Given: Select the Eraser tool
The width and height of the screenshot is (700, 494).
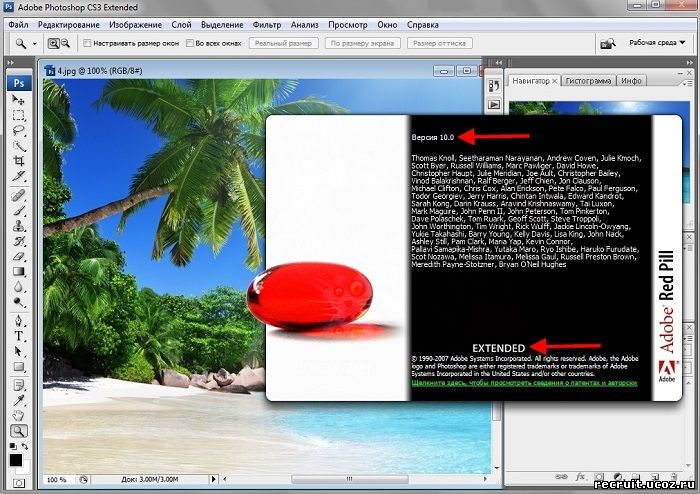Looking at the screenshot, I should tap(18, 256).
